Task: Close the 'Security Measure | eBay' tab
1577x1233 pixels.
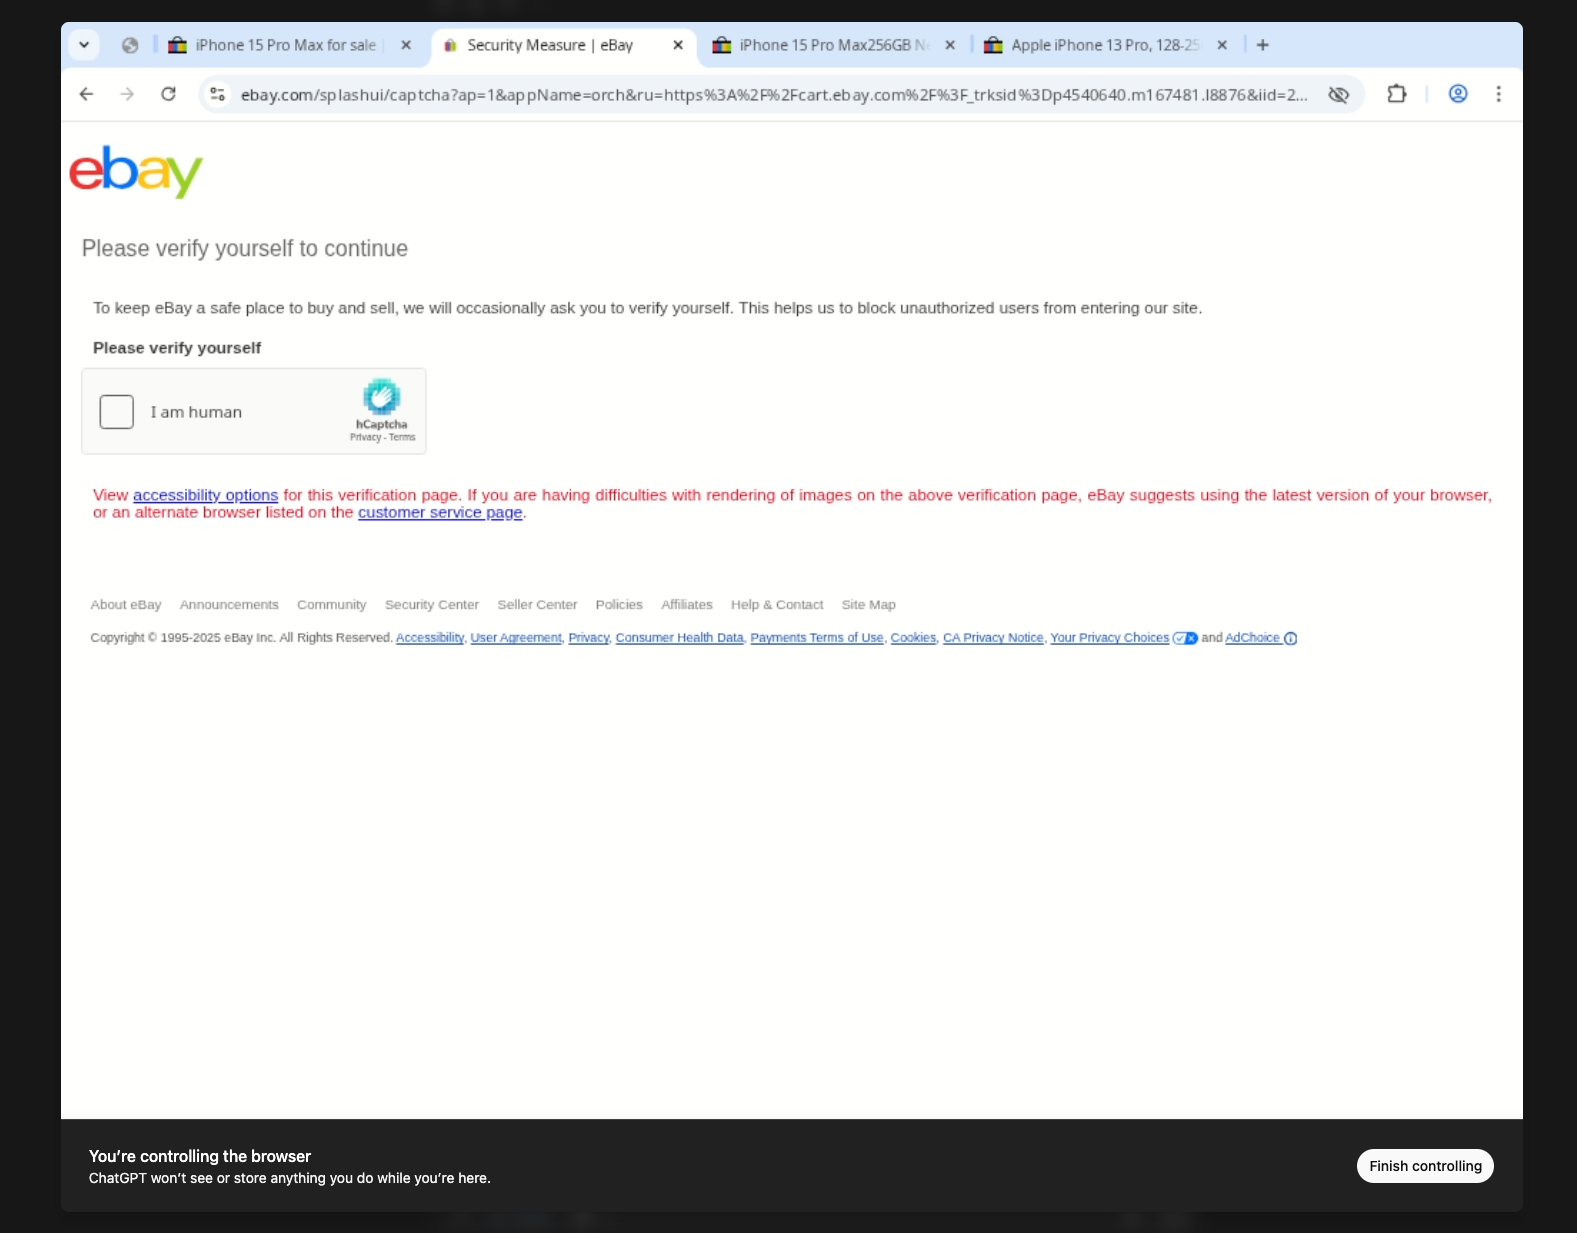Action: pyautogui.click(x=678, y=45)
